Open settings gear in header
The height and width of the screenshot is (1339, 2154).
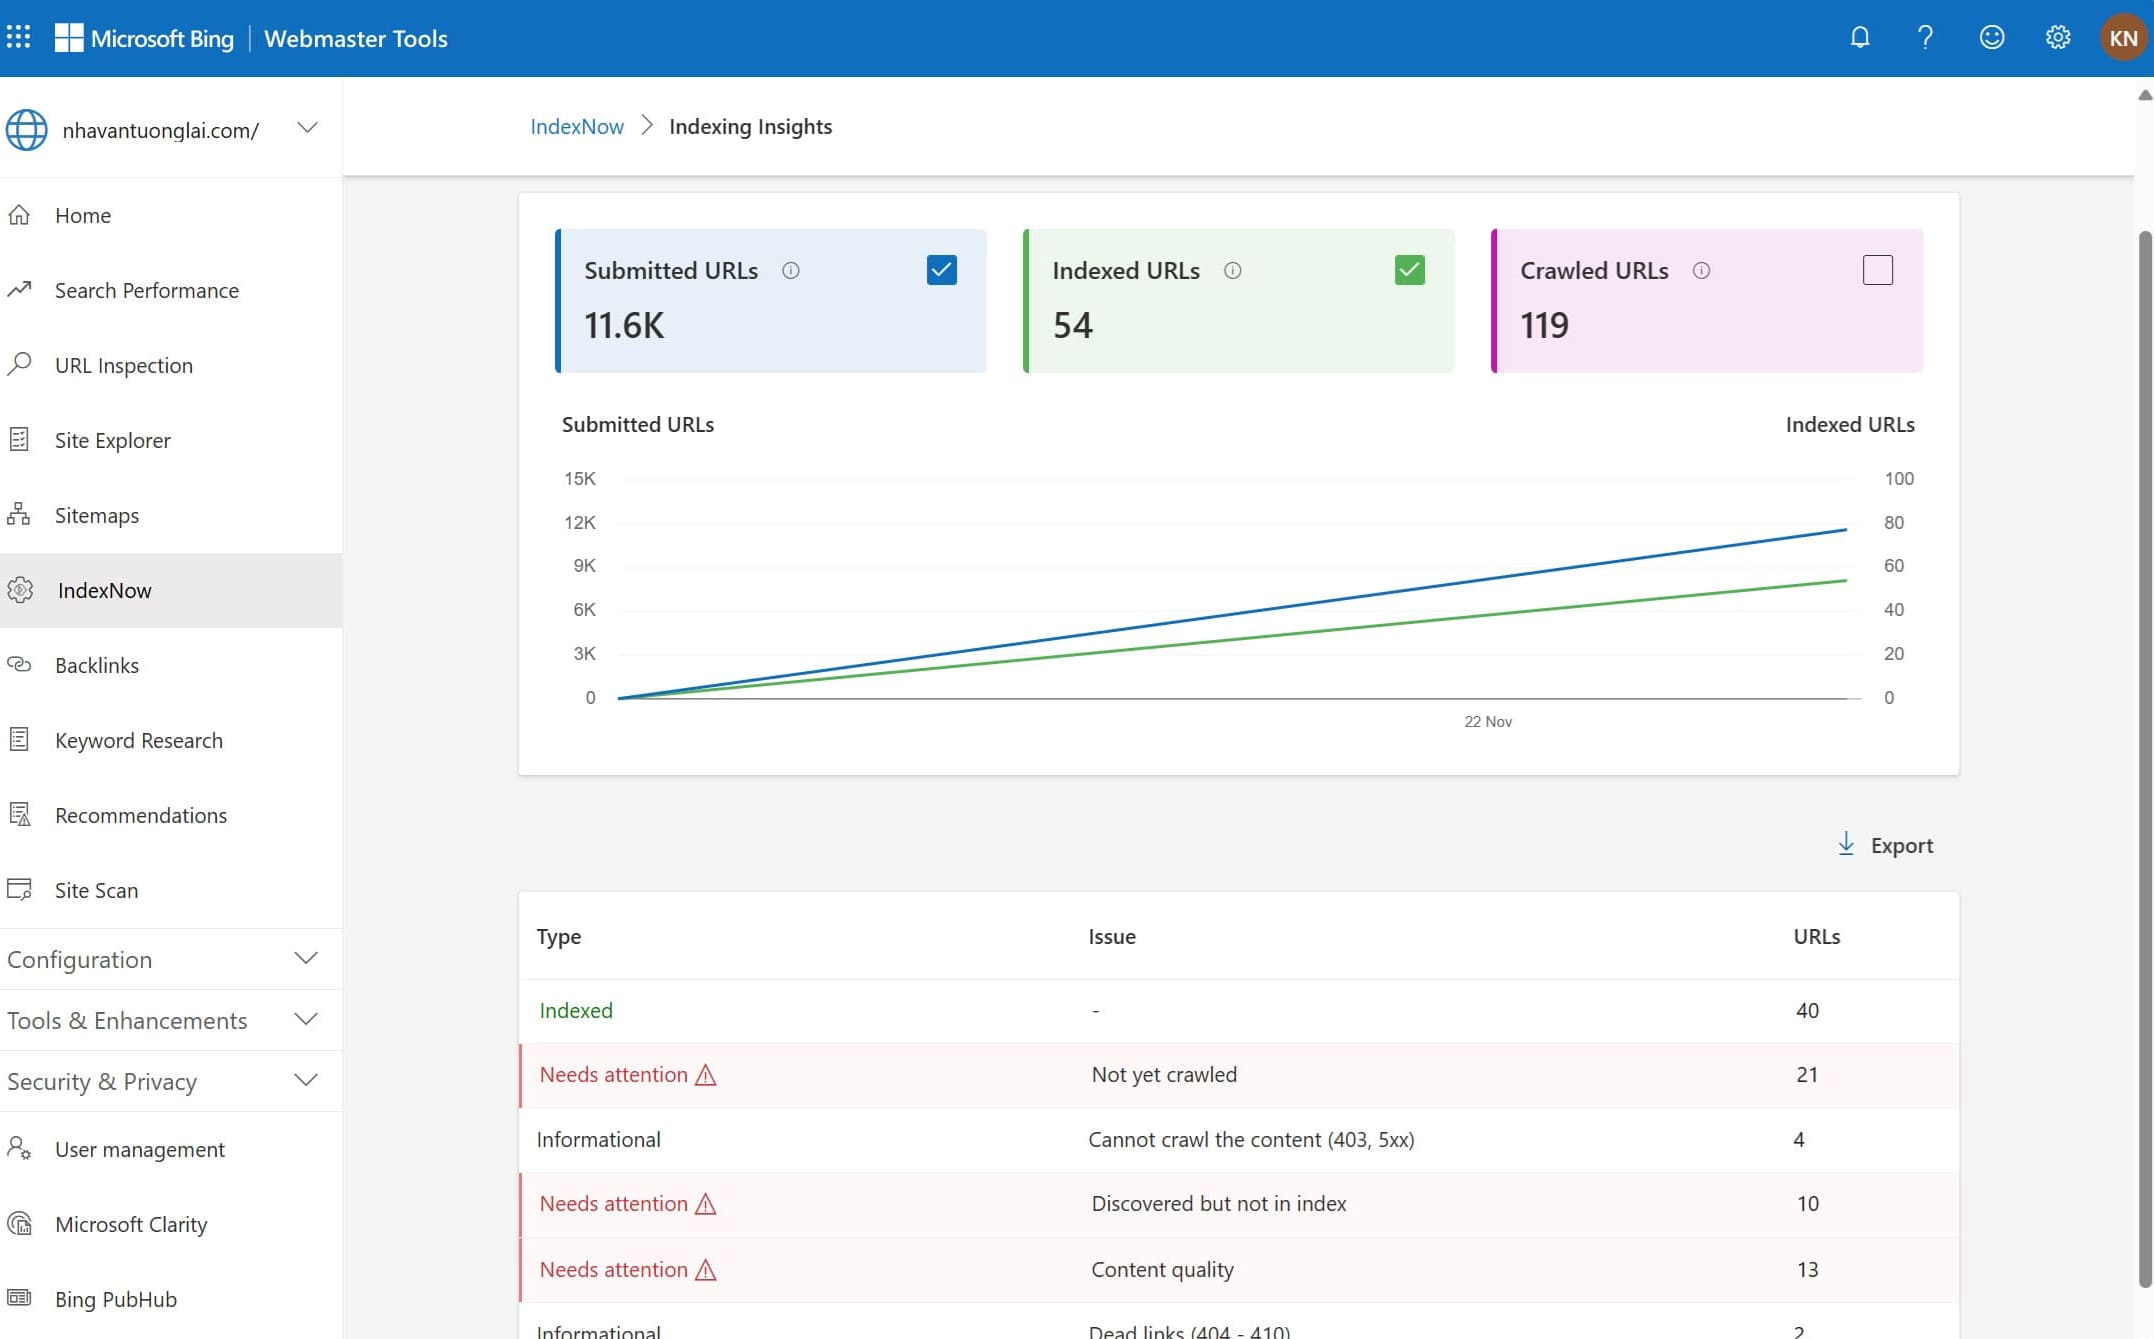click(x=2057, y=38)
